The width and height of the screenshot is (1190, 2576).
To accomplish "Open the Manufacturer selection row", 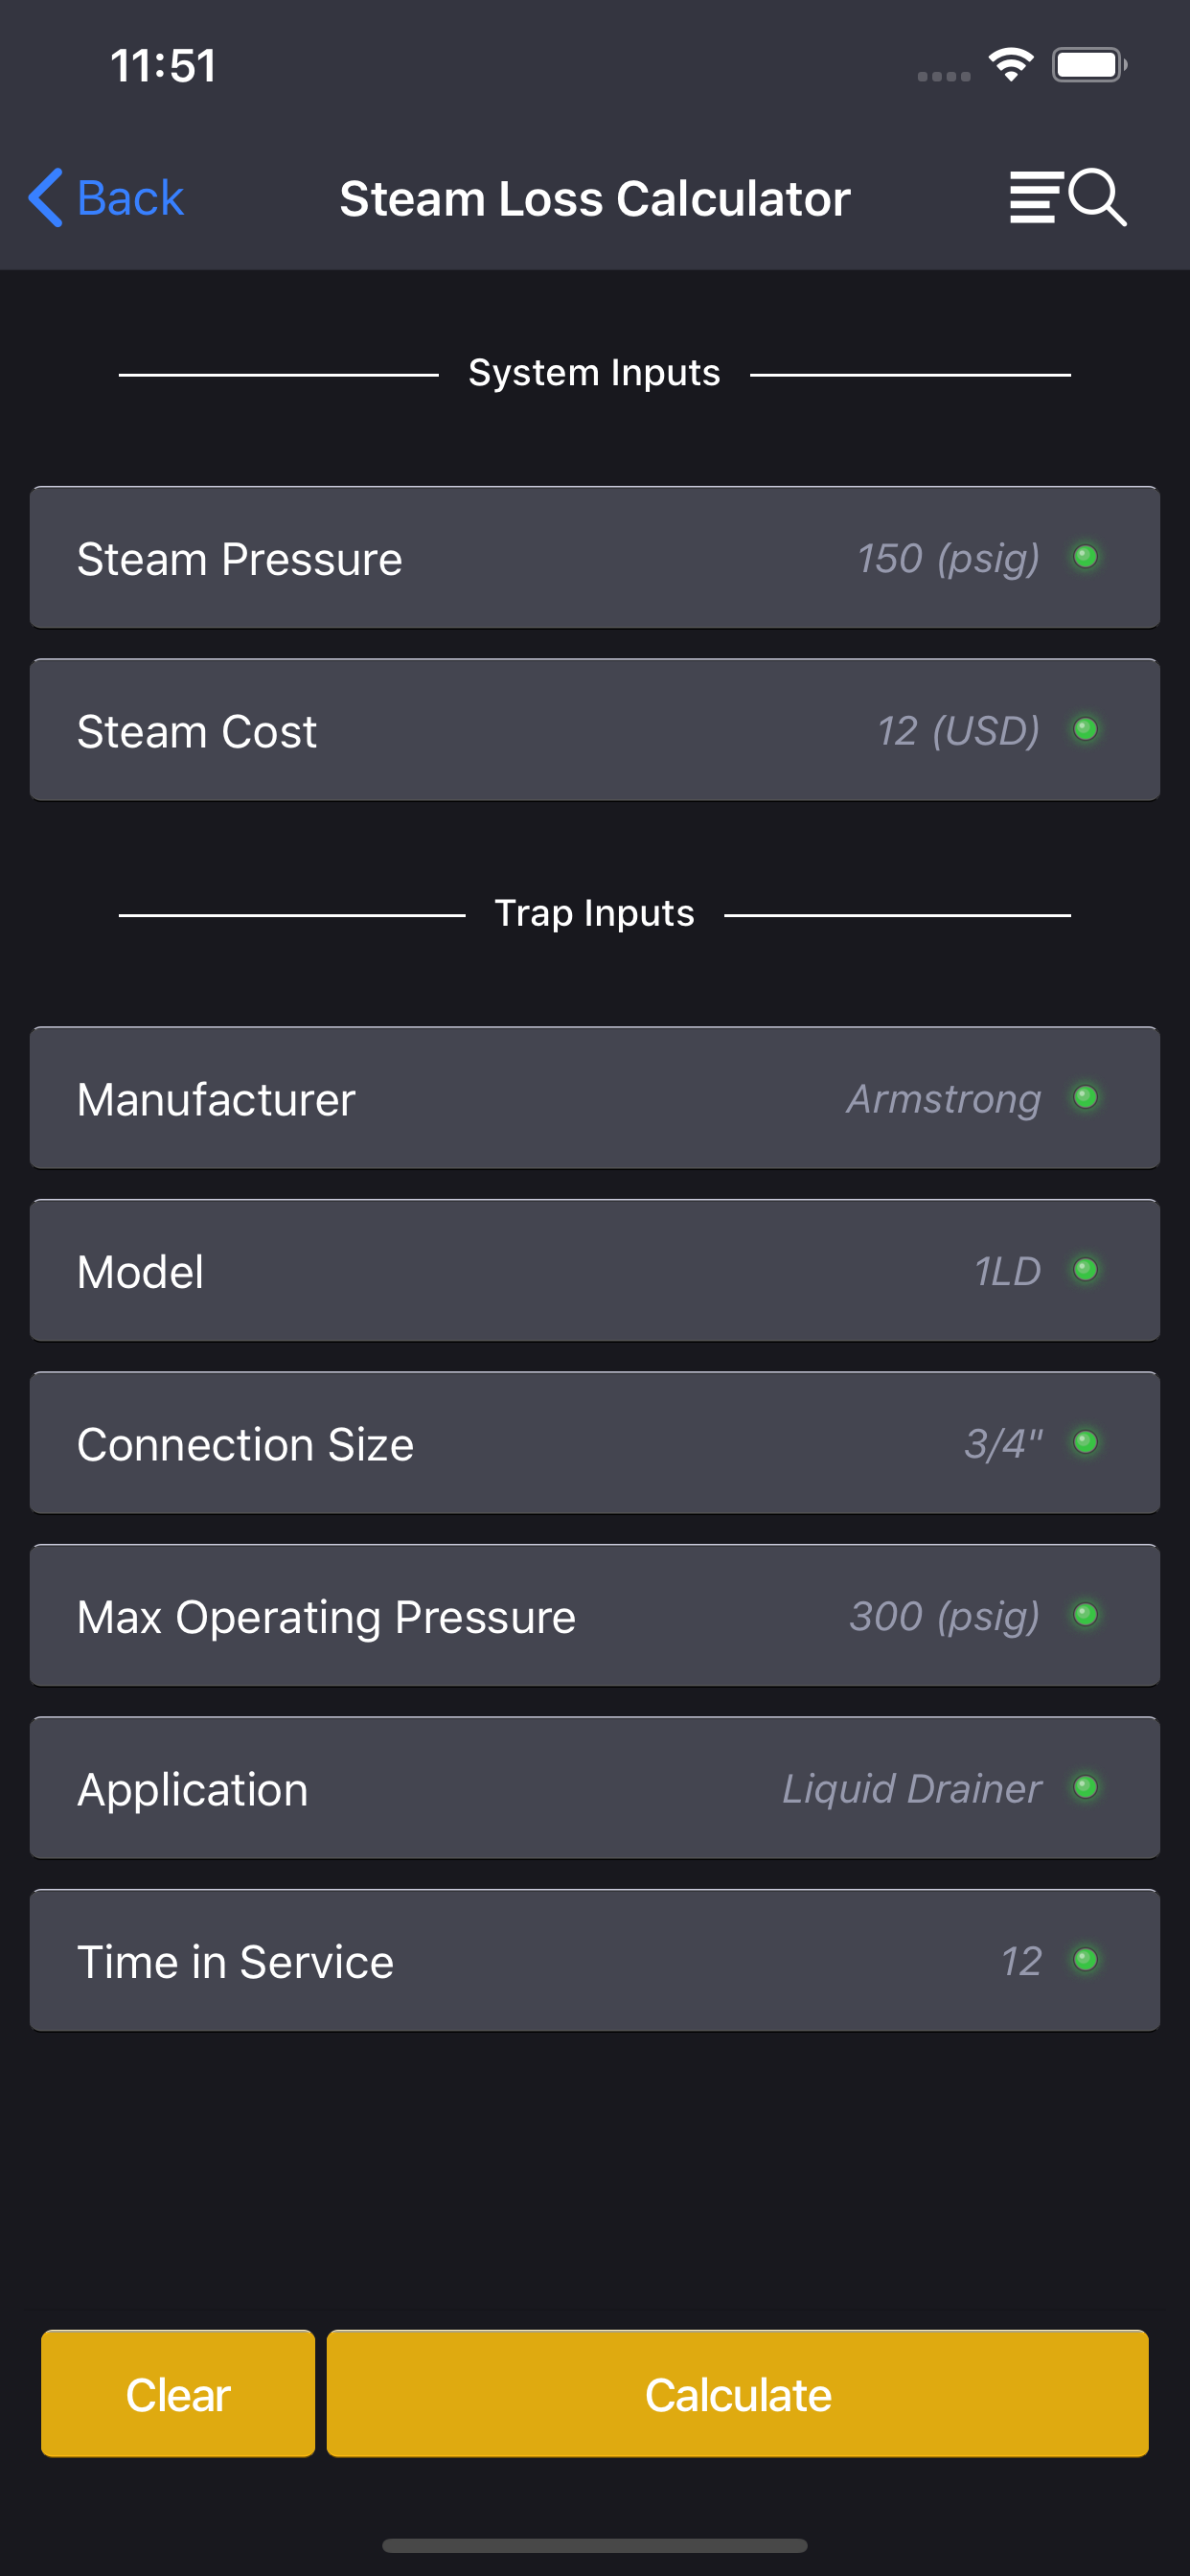I will tap(595, 1098).
